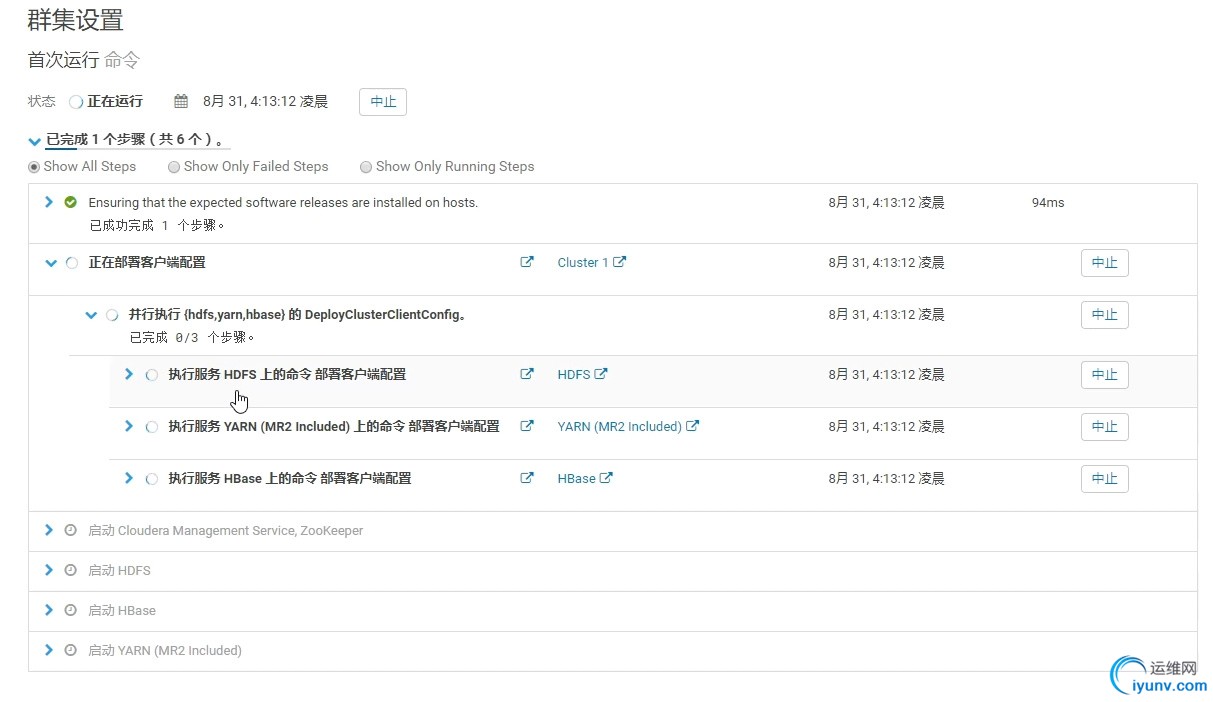1213x702 pixels.
Task: Collapse the 已完成 1 个步骤 summary chevron
Action: click(x=35, y=141)
